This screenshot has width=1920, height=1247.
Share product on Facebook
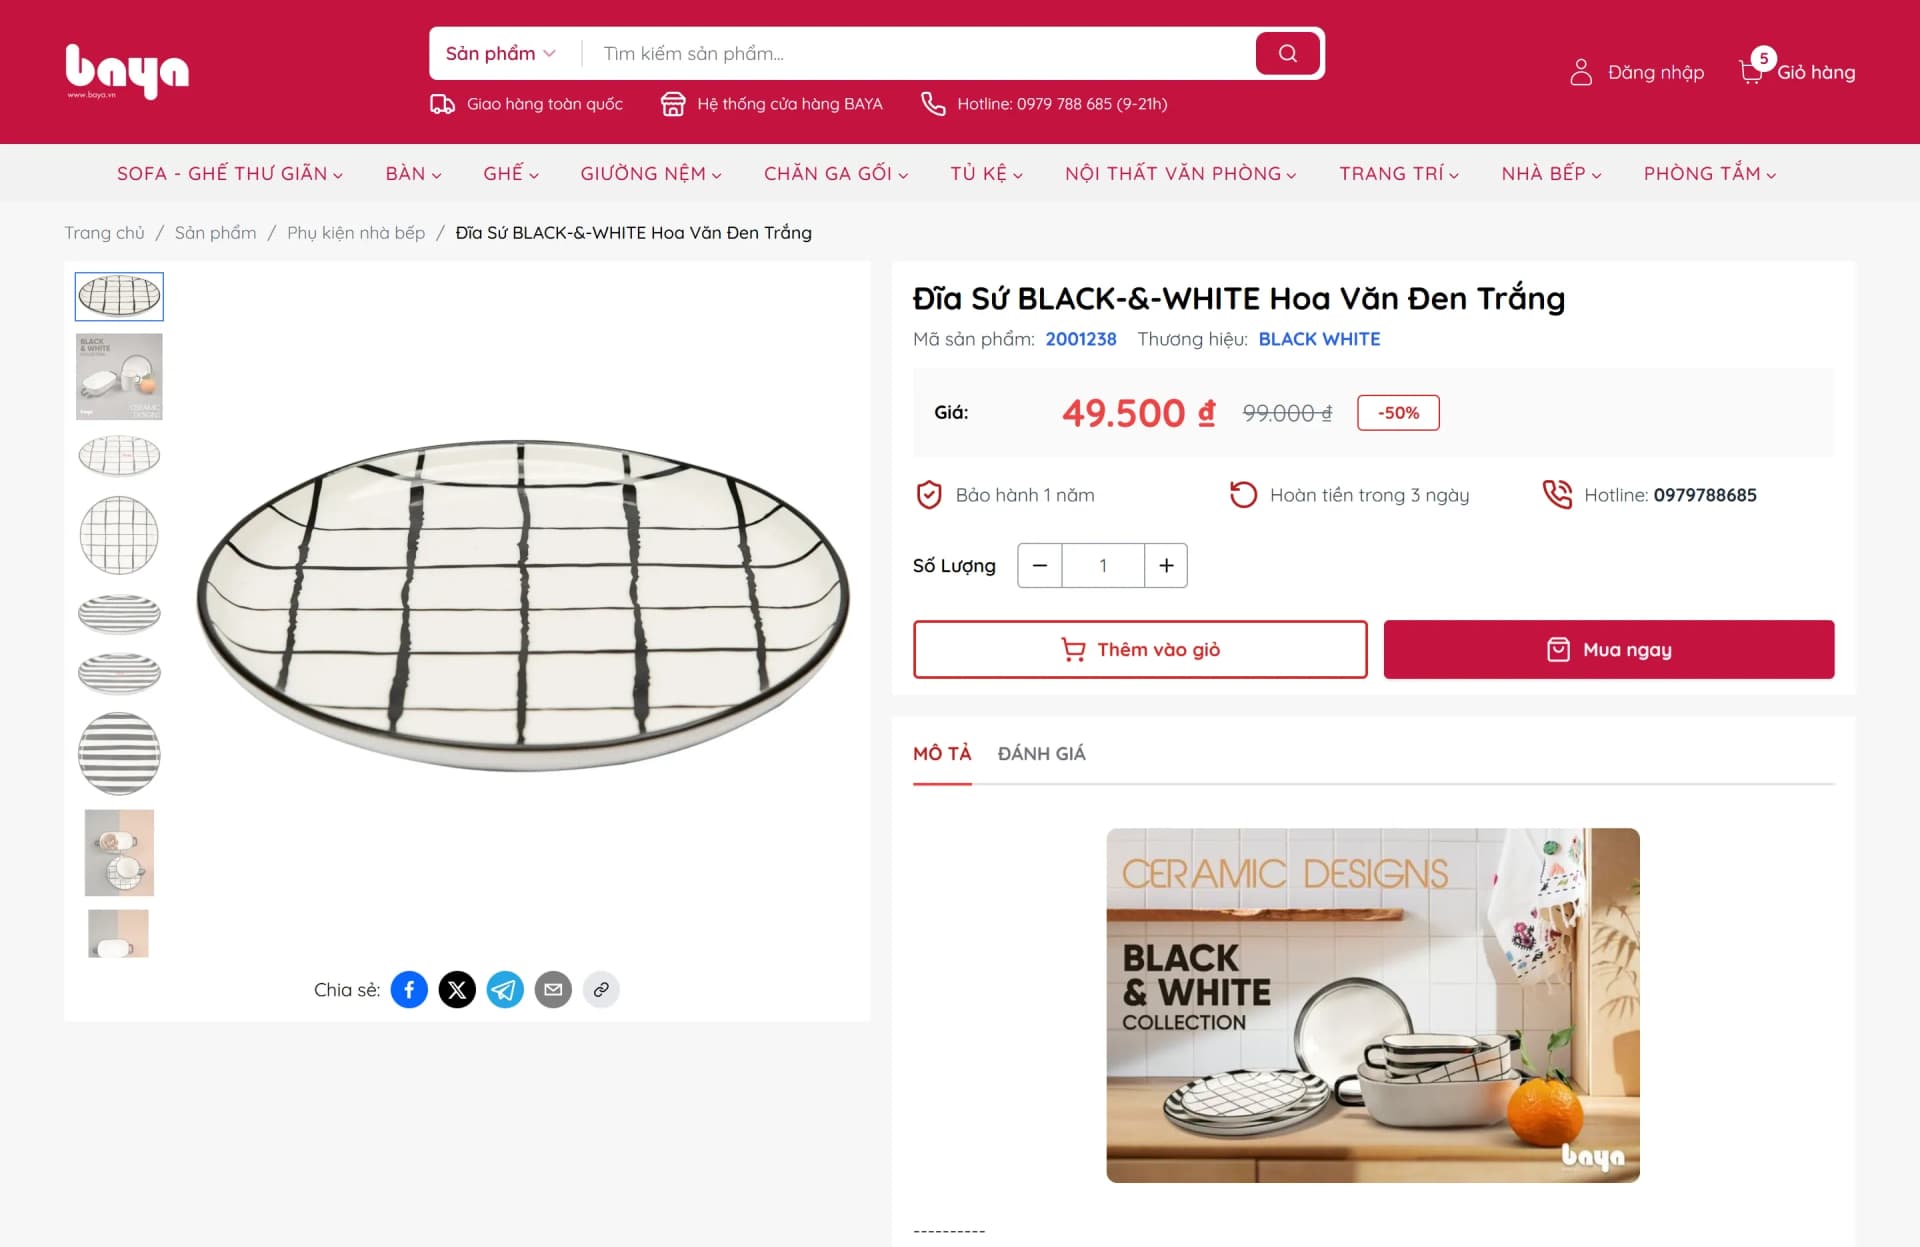[x=409, y=990]
